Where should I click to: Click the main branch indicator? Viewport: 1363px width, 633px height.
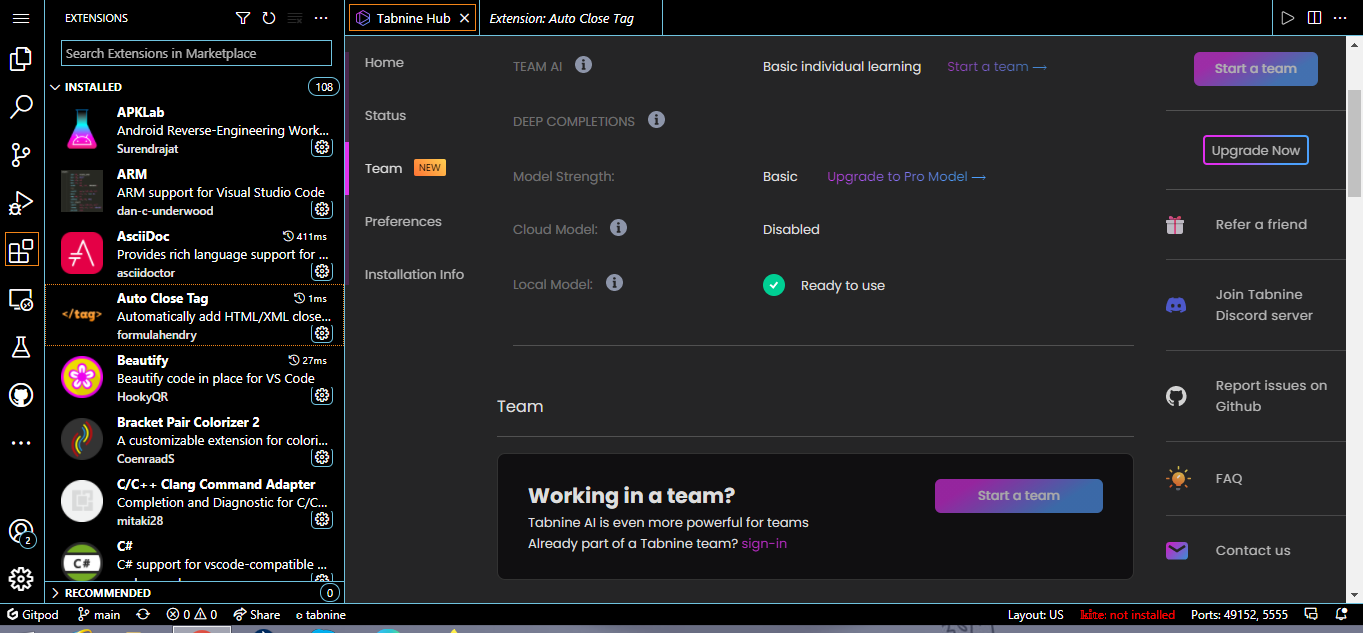98,615
